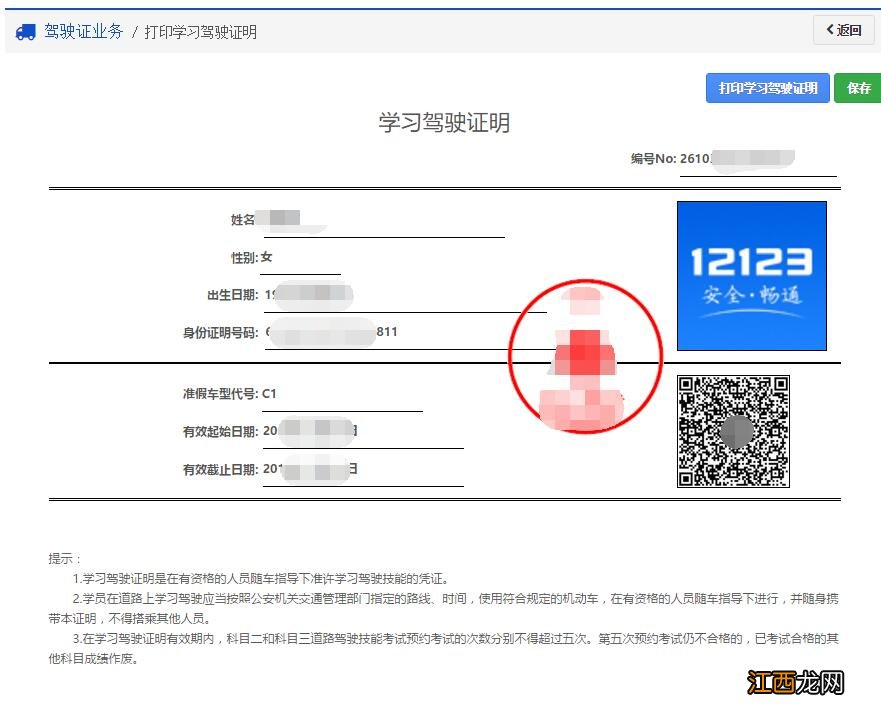Click the blue 打印学习驾驶证明 button
The image size is (881, 713).
tap(767, 88)
